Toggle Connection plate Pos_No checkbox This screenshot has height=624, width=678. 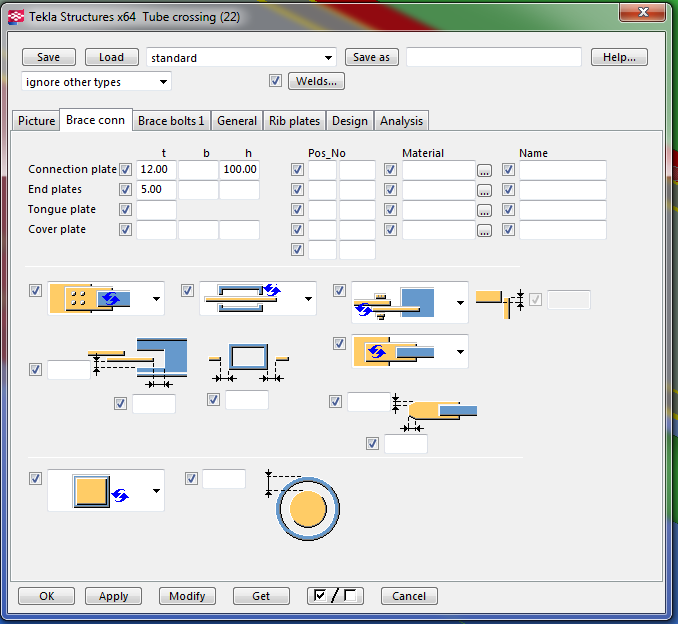point(297,170)
